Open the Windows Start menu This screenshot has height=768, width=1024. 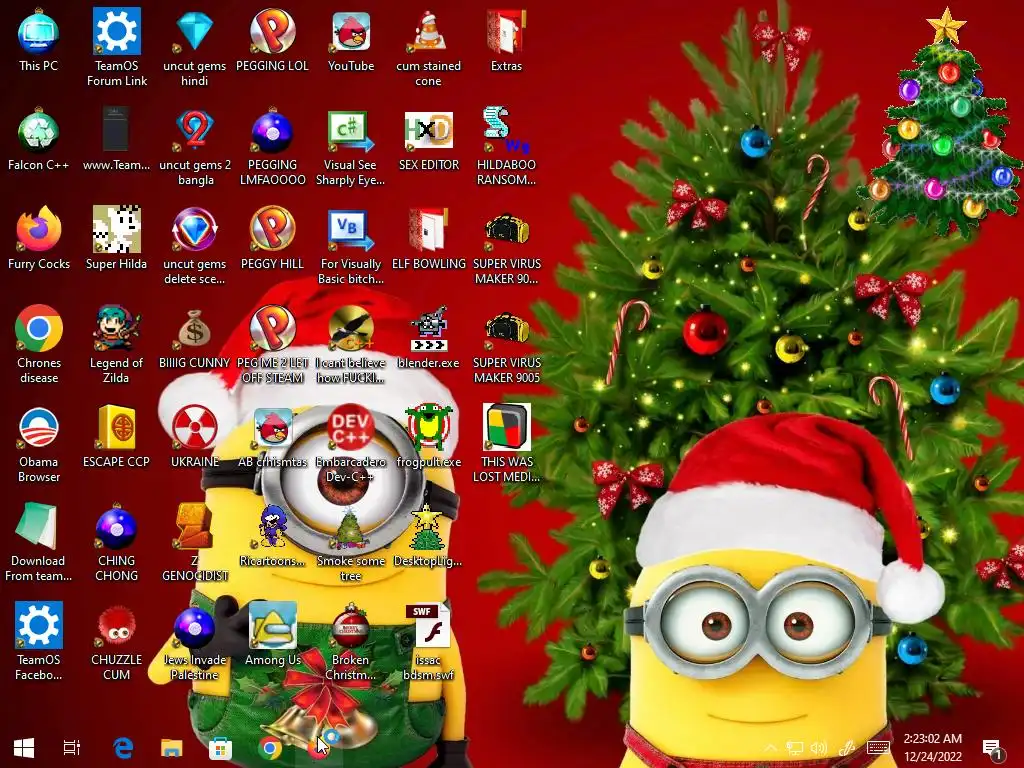(24, 748)
